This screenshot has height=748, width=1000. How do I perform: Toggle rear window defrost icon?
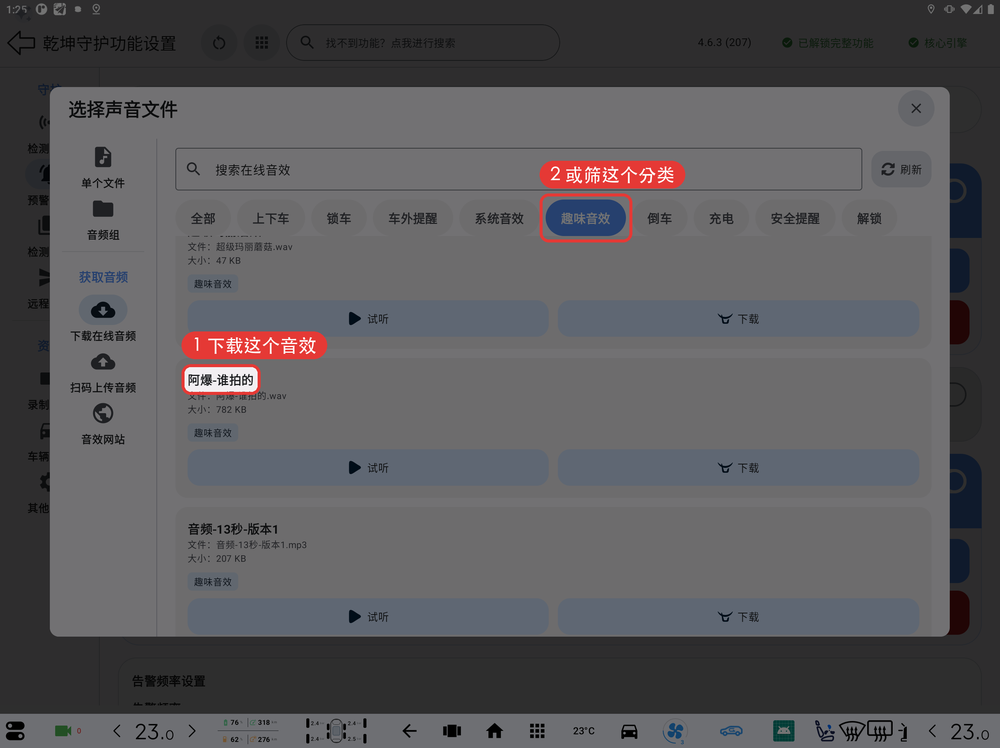880,731
